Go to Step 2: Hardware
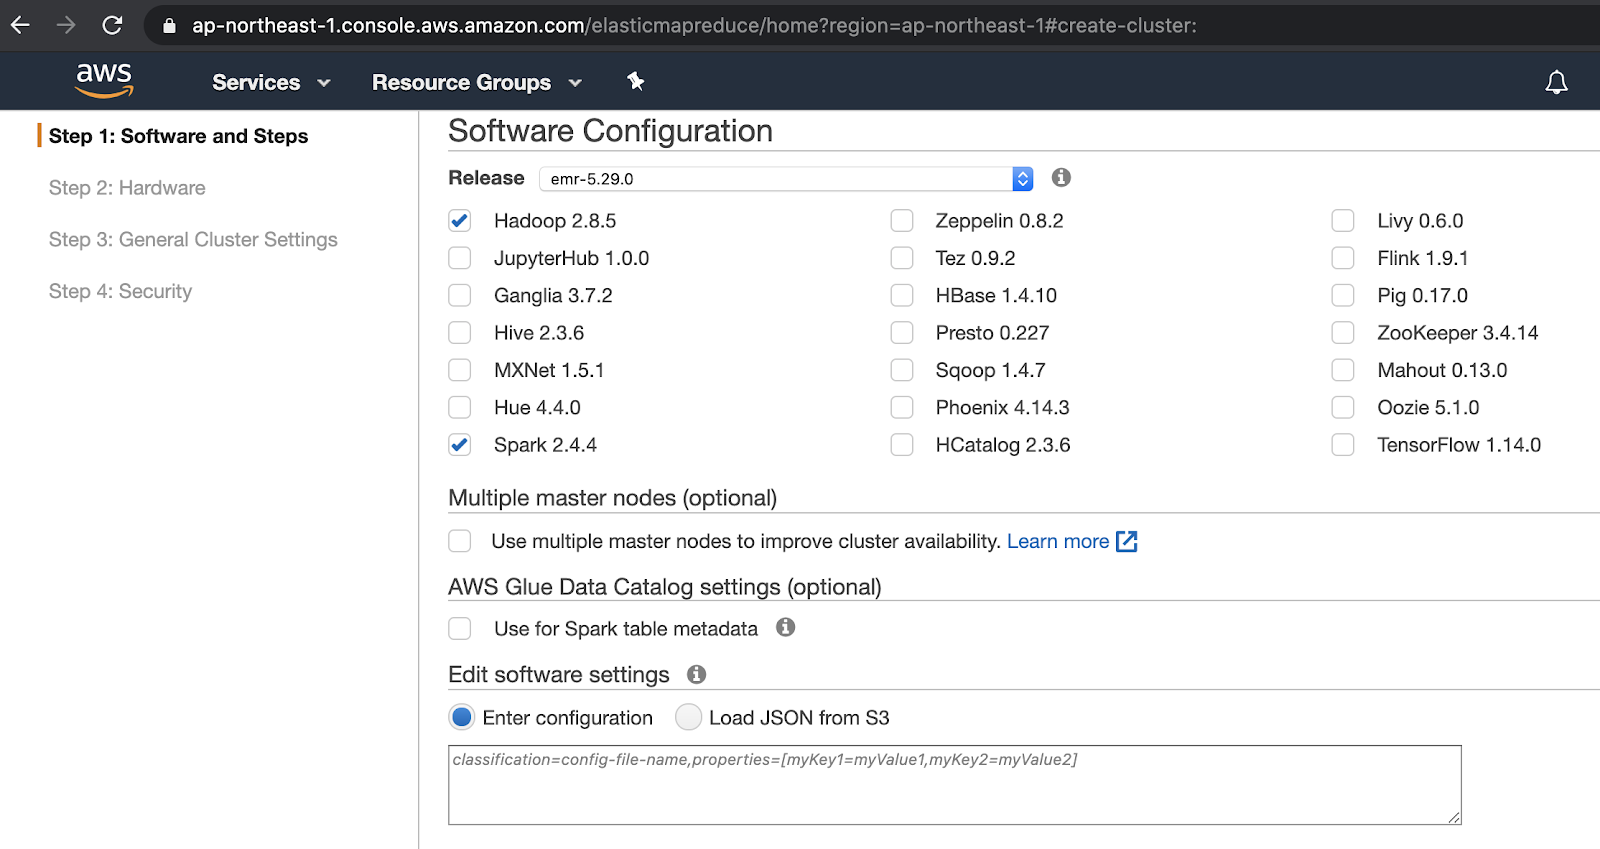Screen dimensions: 1600x849 pos(127,188)
